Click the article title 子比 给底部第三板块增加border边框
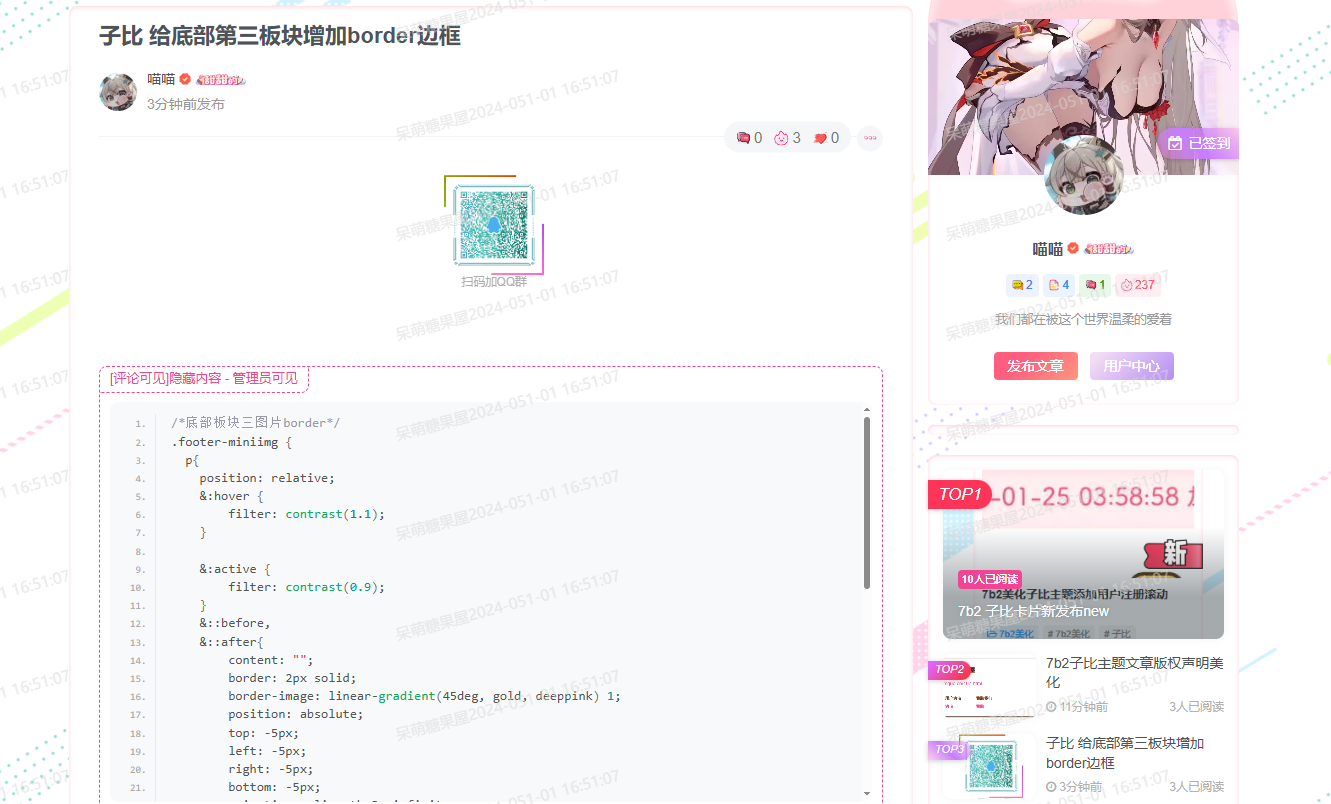 [x=280, y=36]
